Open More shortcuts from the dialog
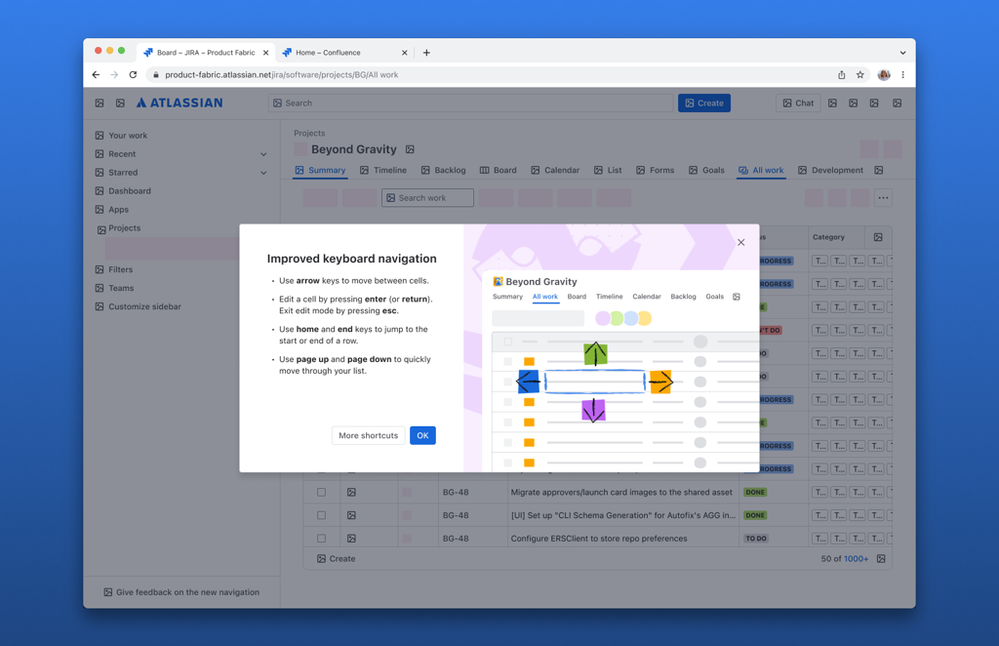The width and height of the screenshot is (999, 646). tap(368, 435)
